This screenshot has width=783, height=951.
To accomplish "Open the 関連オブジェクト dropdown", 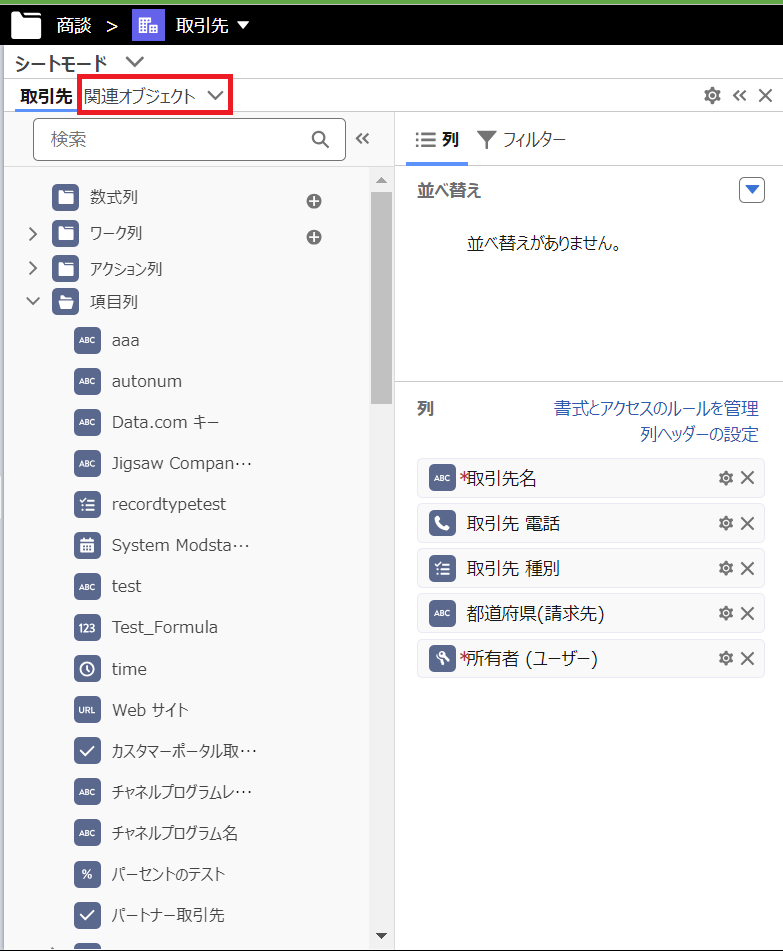I will click(x=154, y=96).
